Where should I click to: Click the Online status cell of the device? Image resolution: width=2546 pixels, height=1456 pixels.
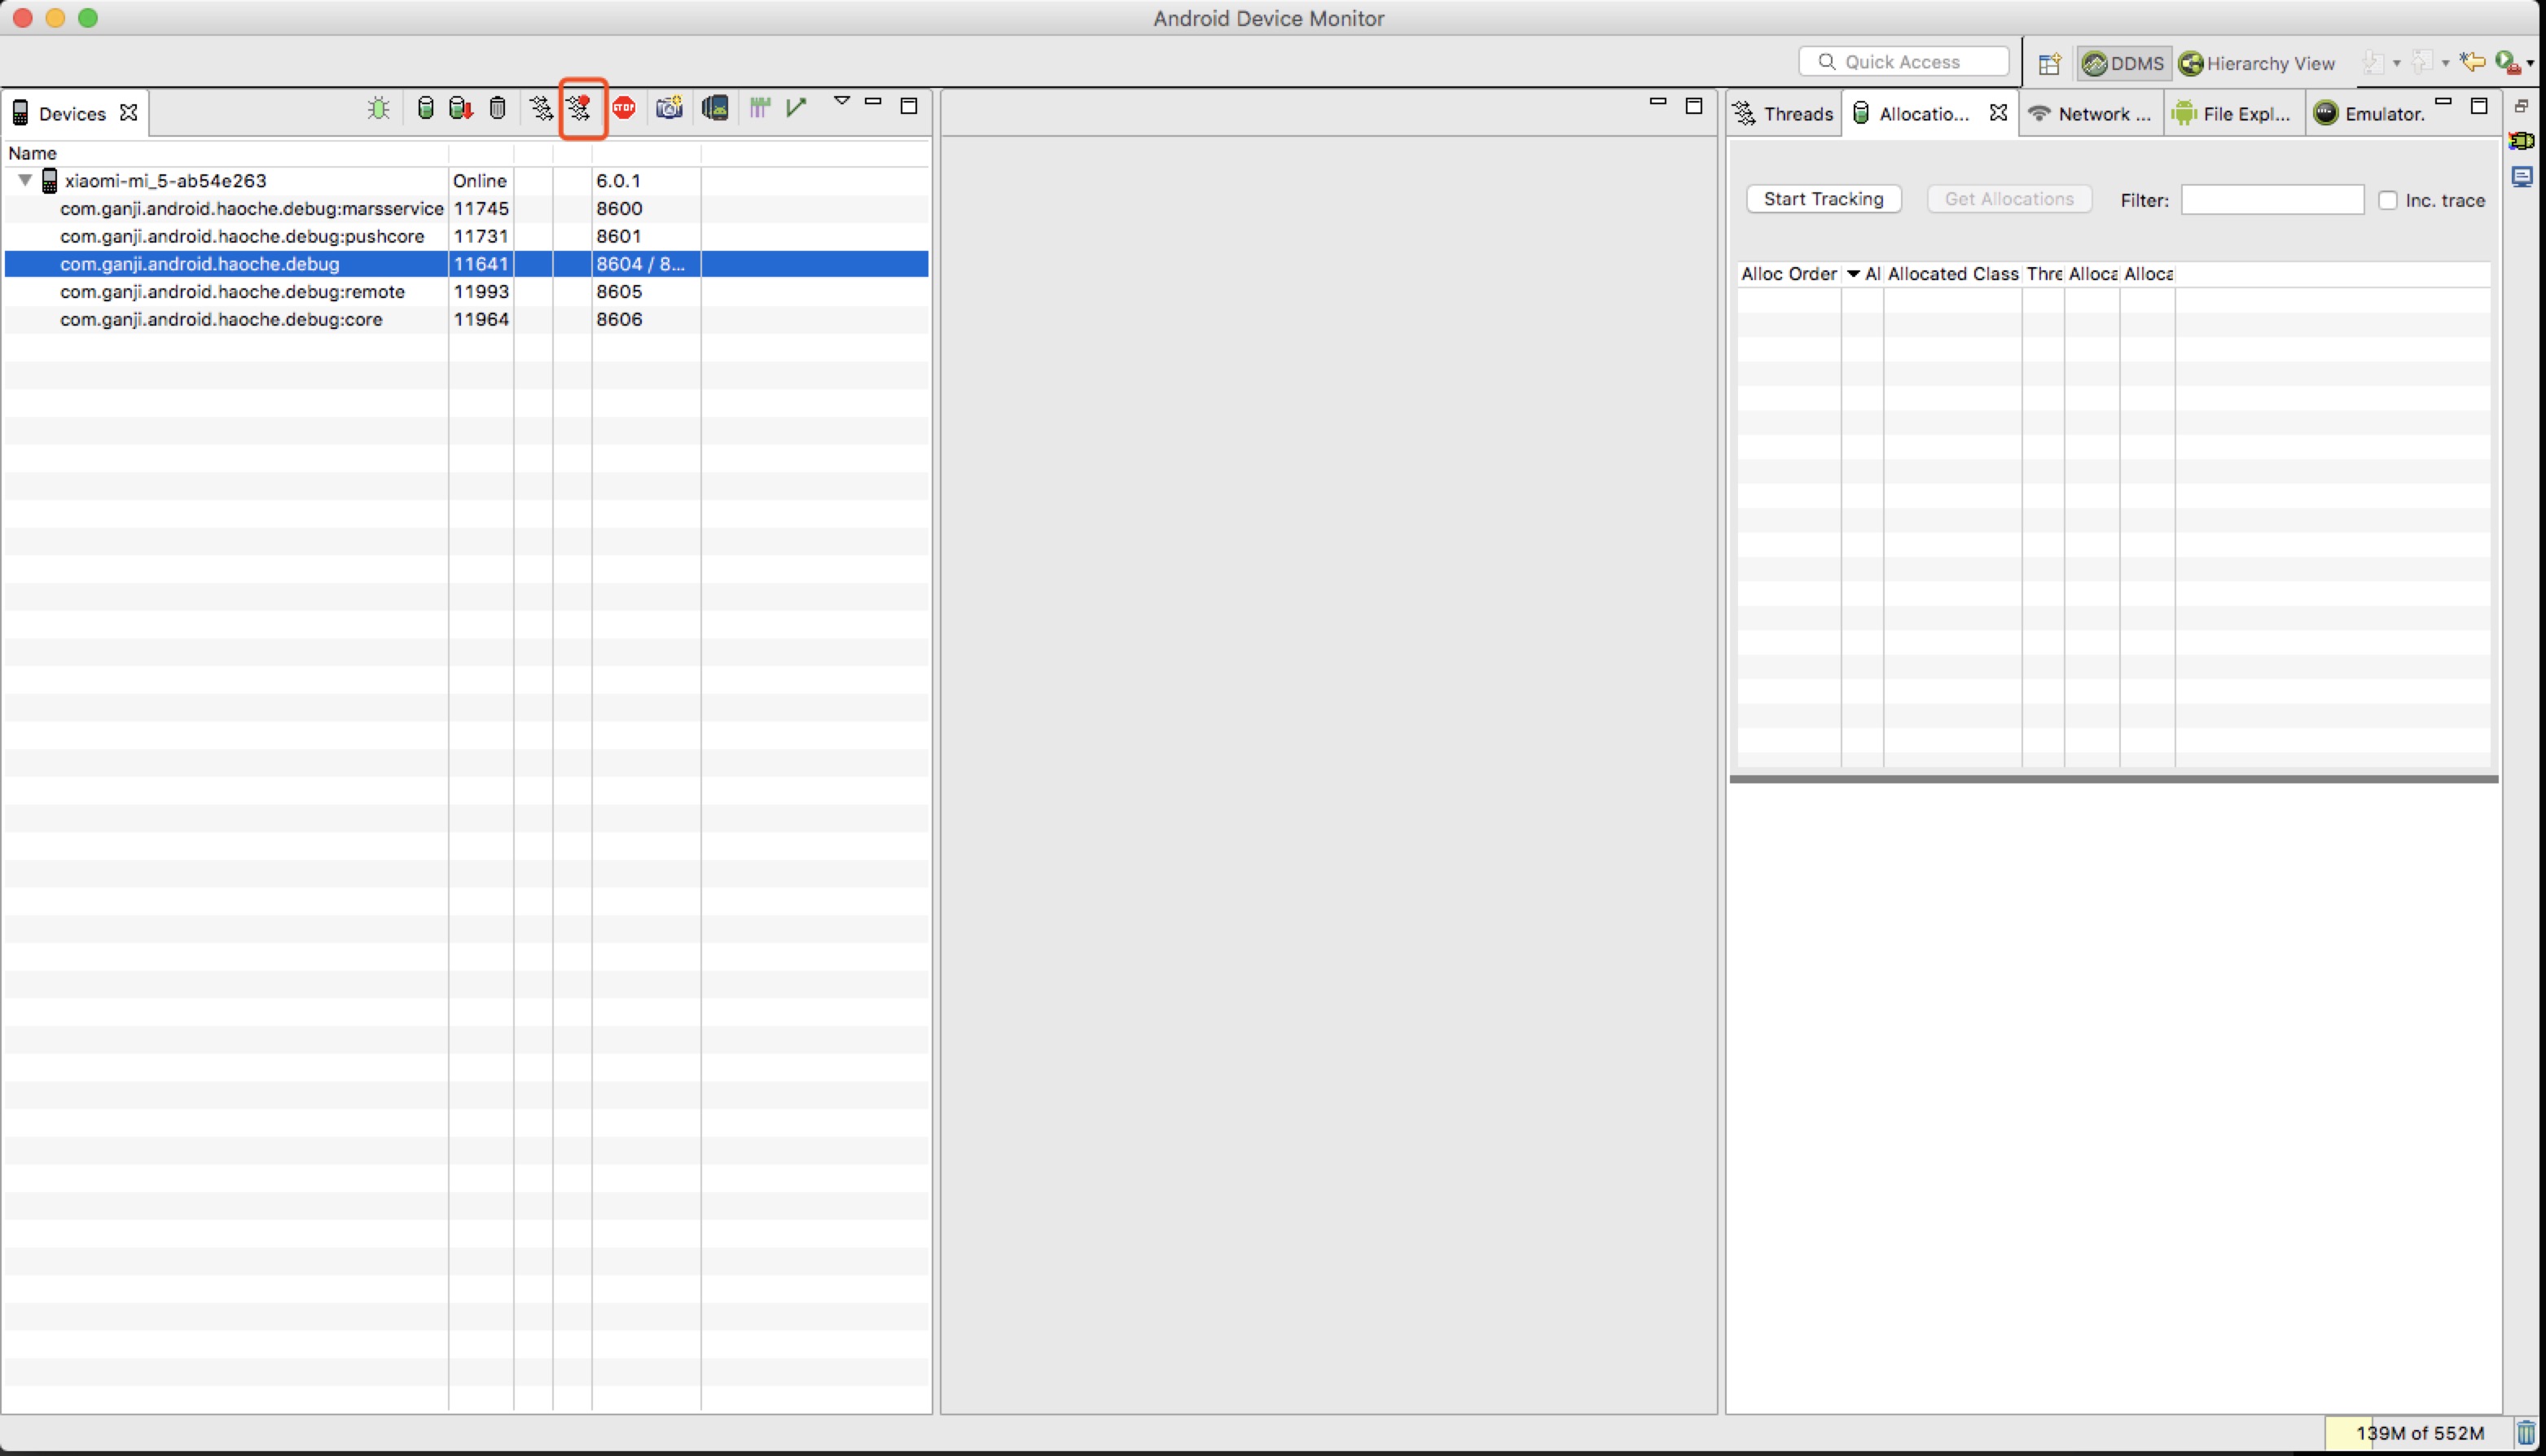point(480,181)
